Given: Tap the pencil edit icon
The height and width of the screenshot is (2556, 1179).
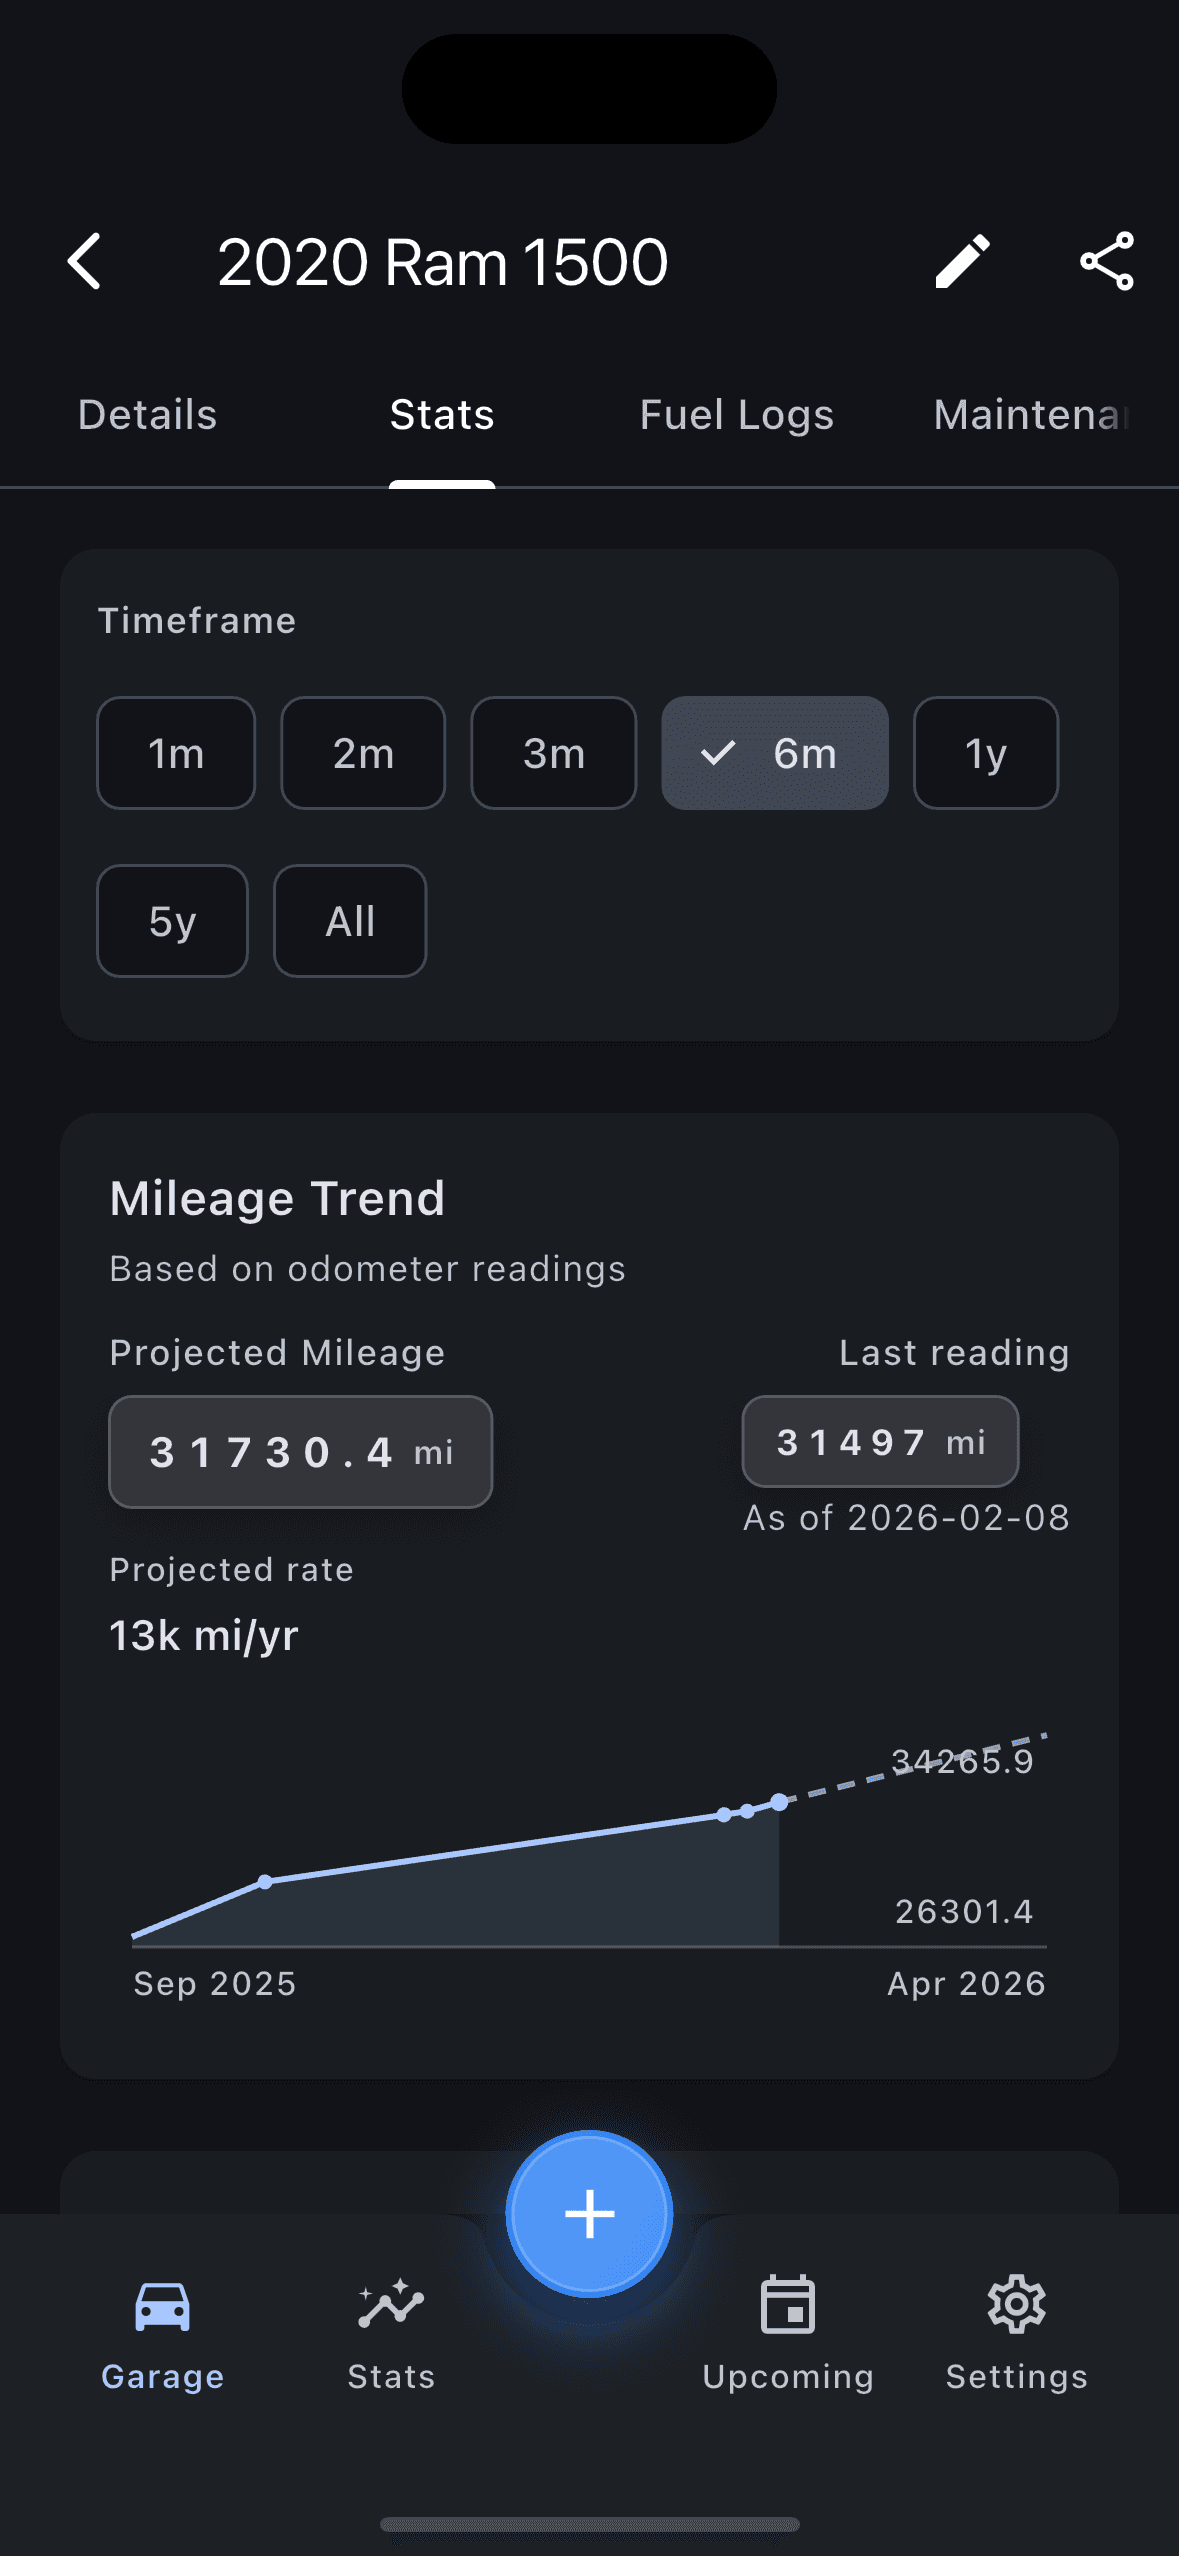Looking at the screenshot, I should tap(962, 262).
